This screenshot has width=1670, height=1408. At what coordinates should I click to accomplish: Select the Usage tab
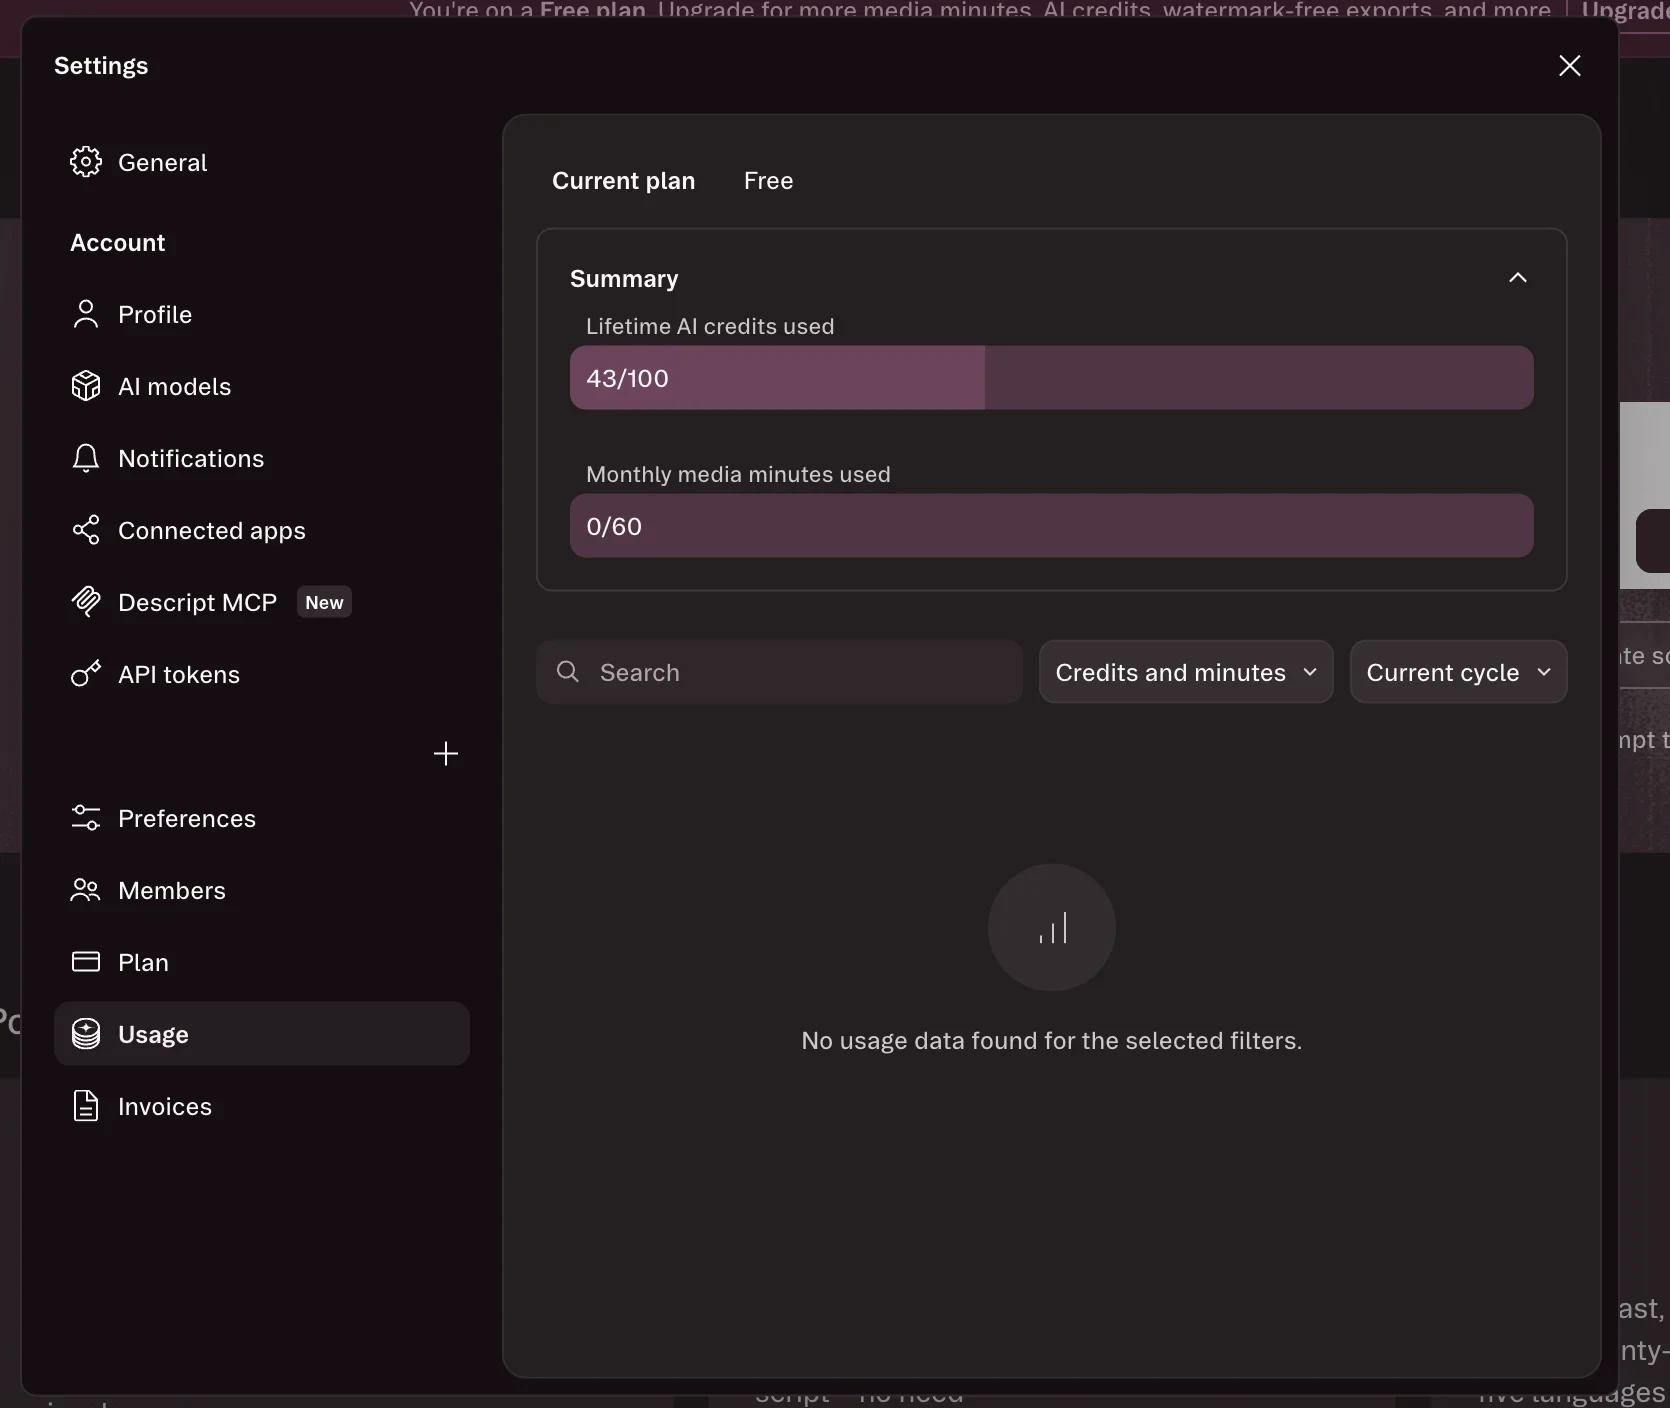(262, 1034)
